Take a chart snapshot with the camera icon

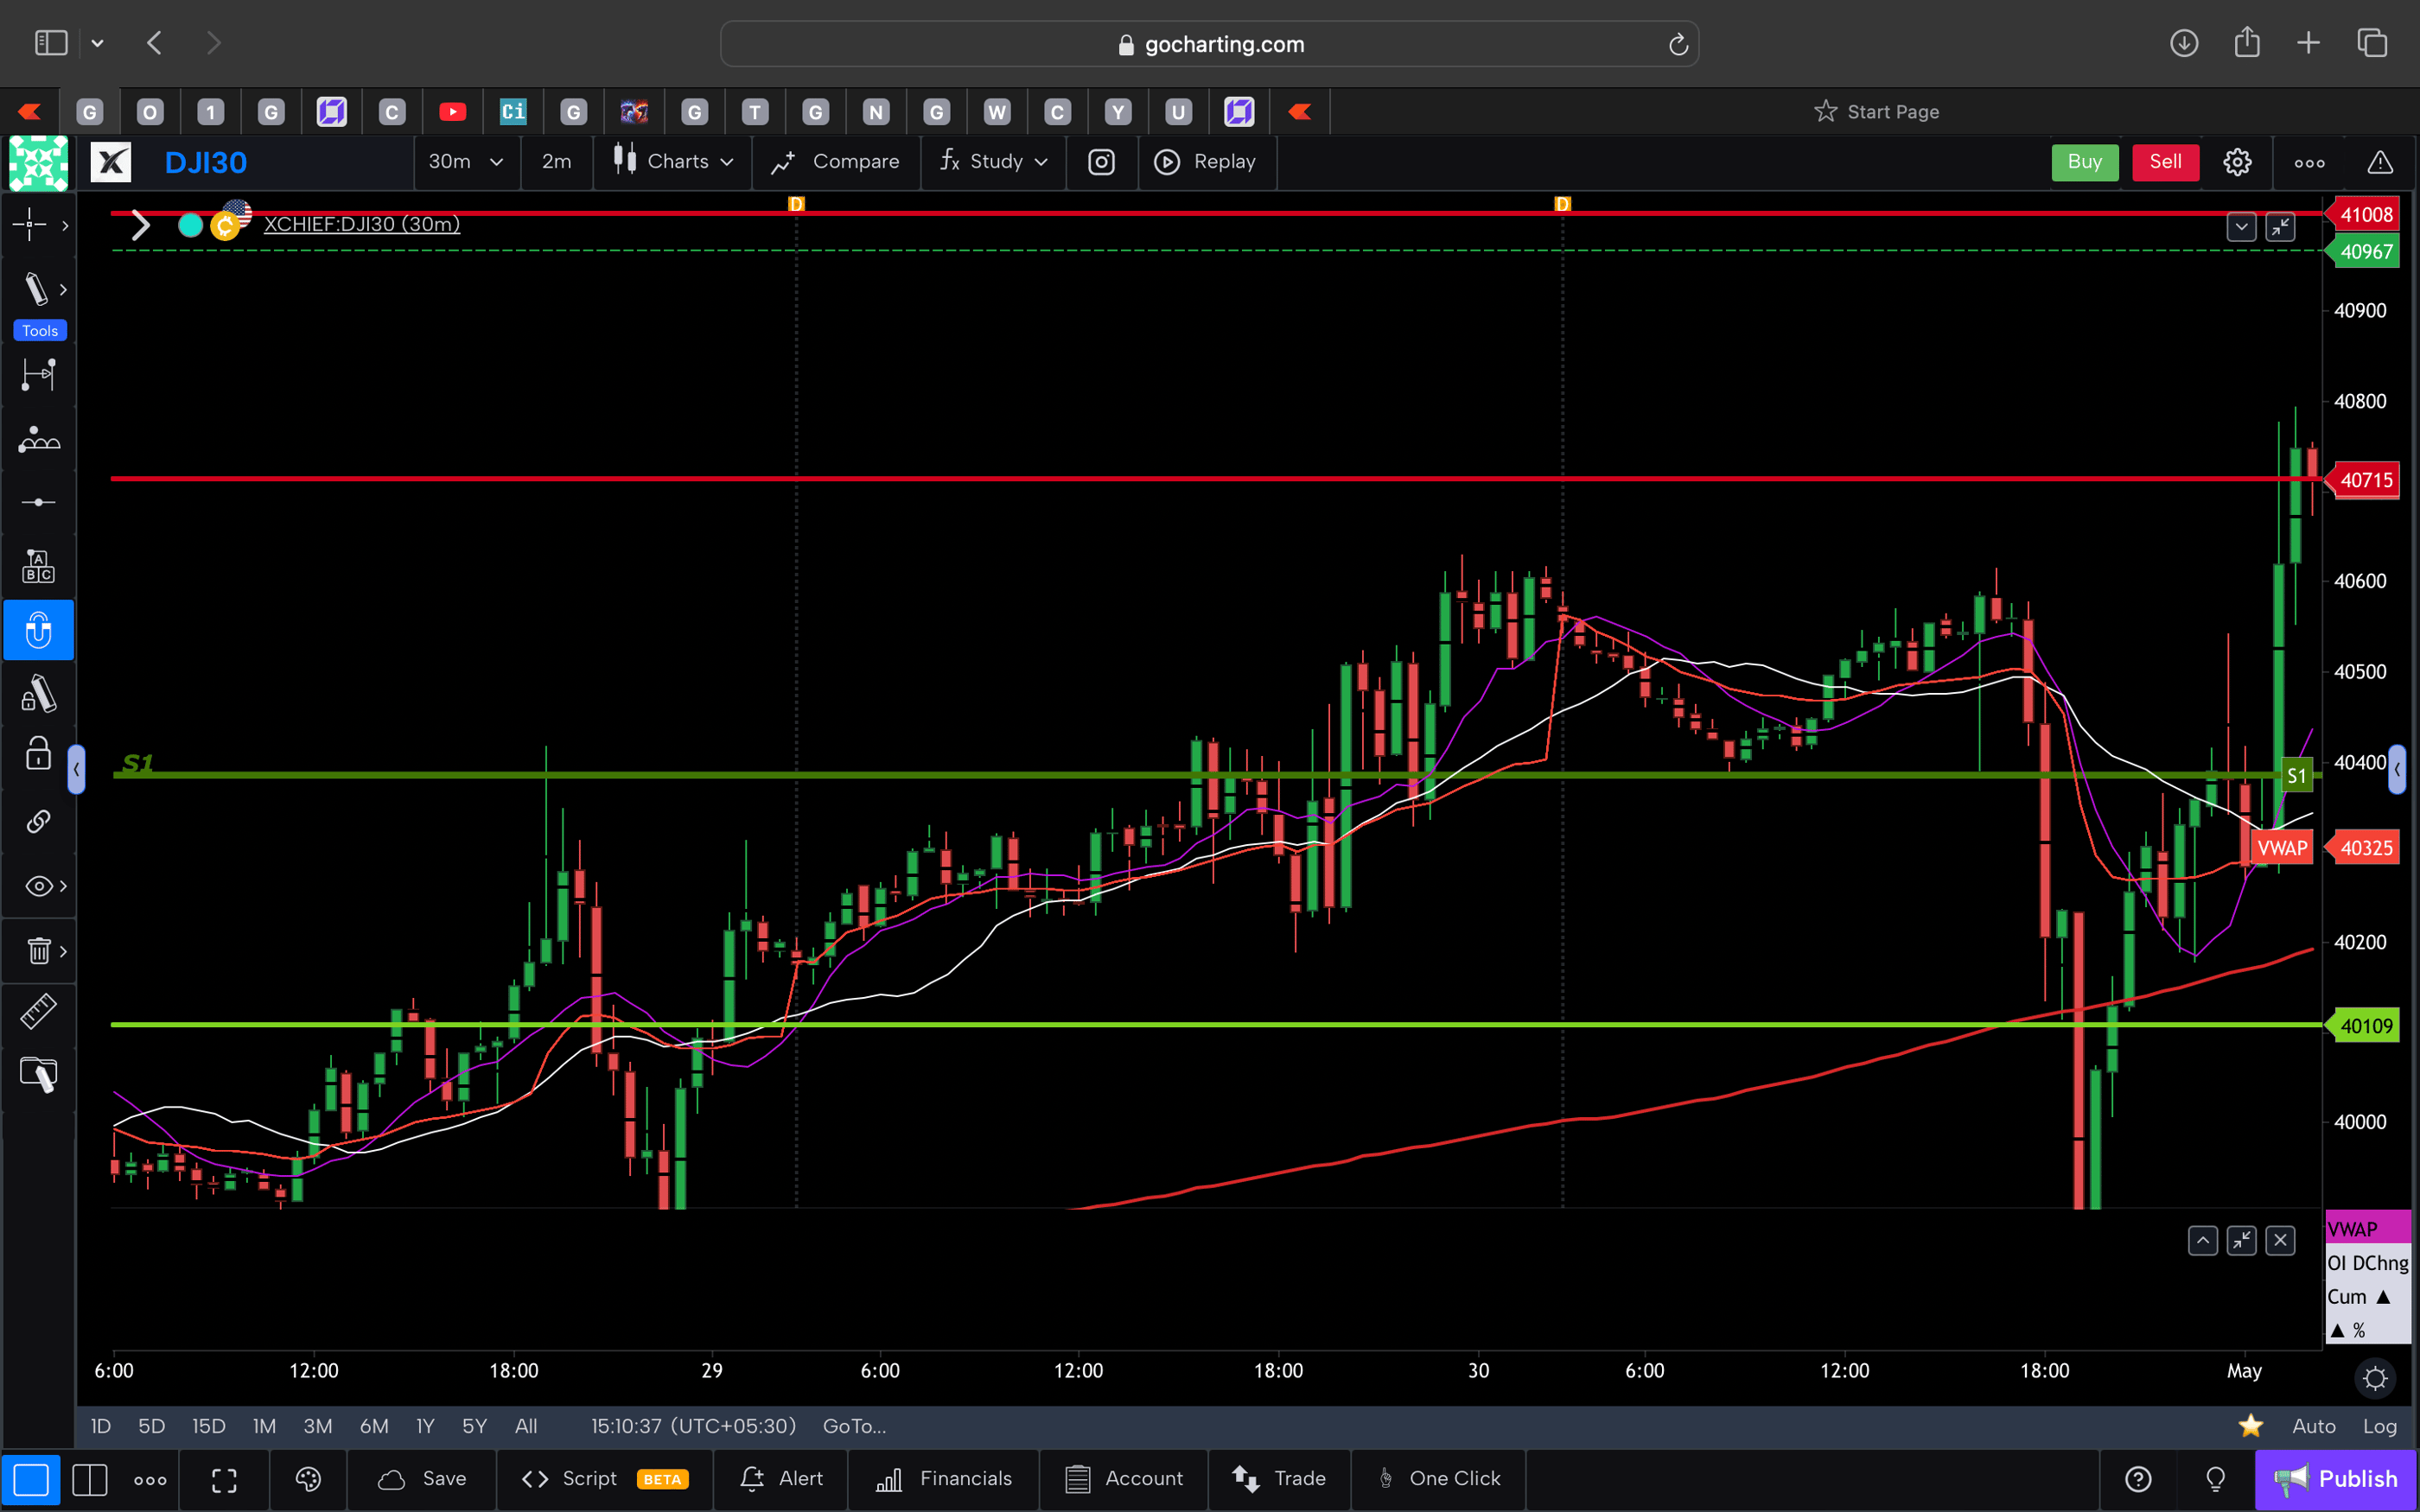point(1101,162)
